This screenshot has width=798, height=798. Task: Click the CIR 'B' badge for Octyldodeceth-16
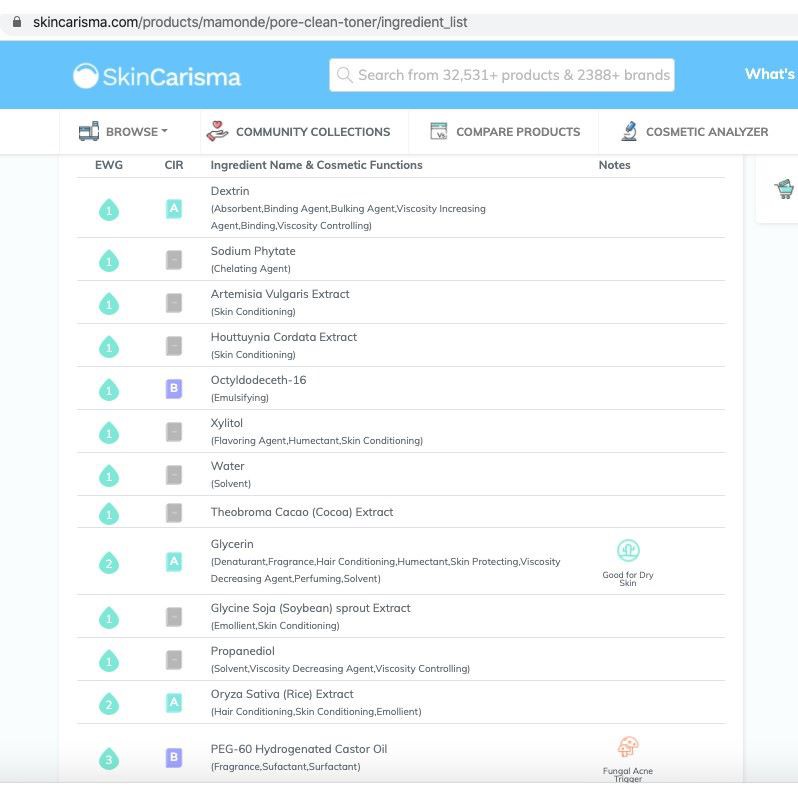pos(174,390)
